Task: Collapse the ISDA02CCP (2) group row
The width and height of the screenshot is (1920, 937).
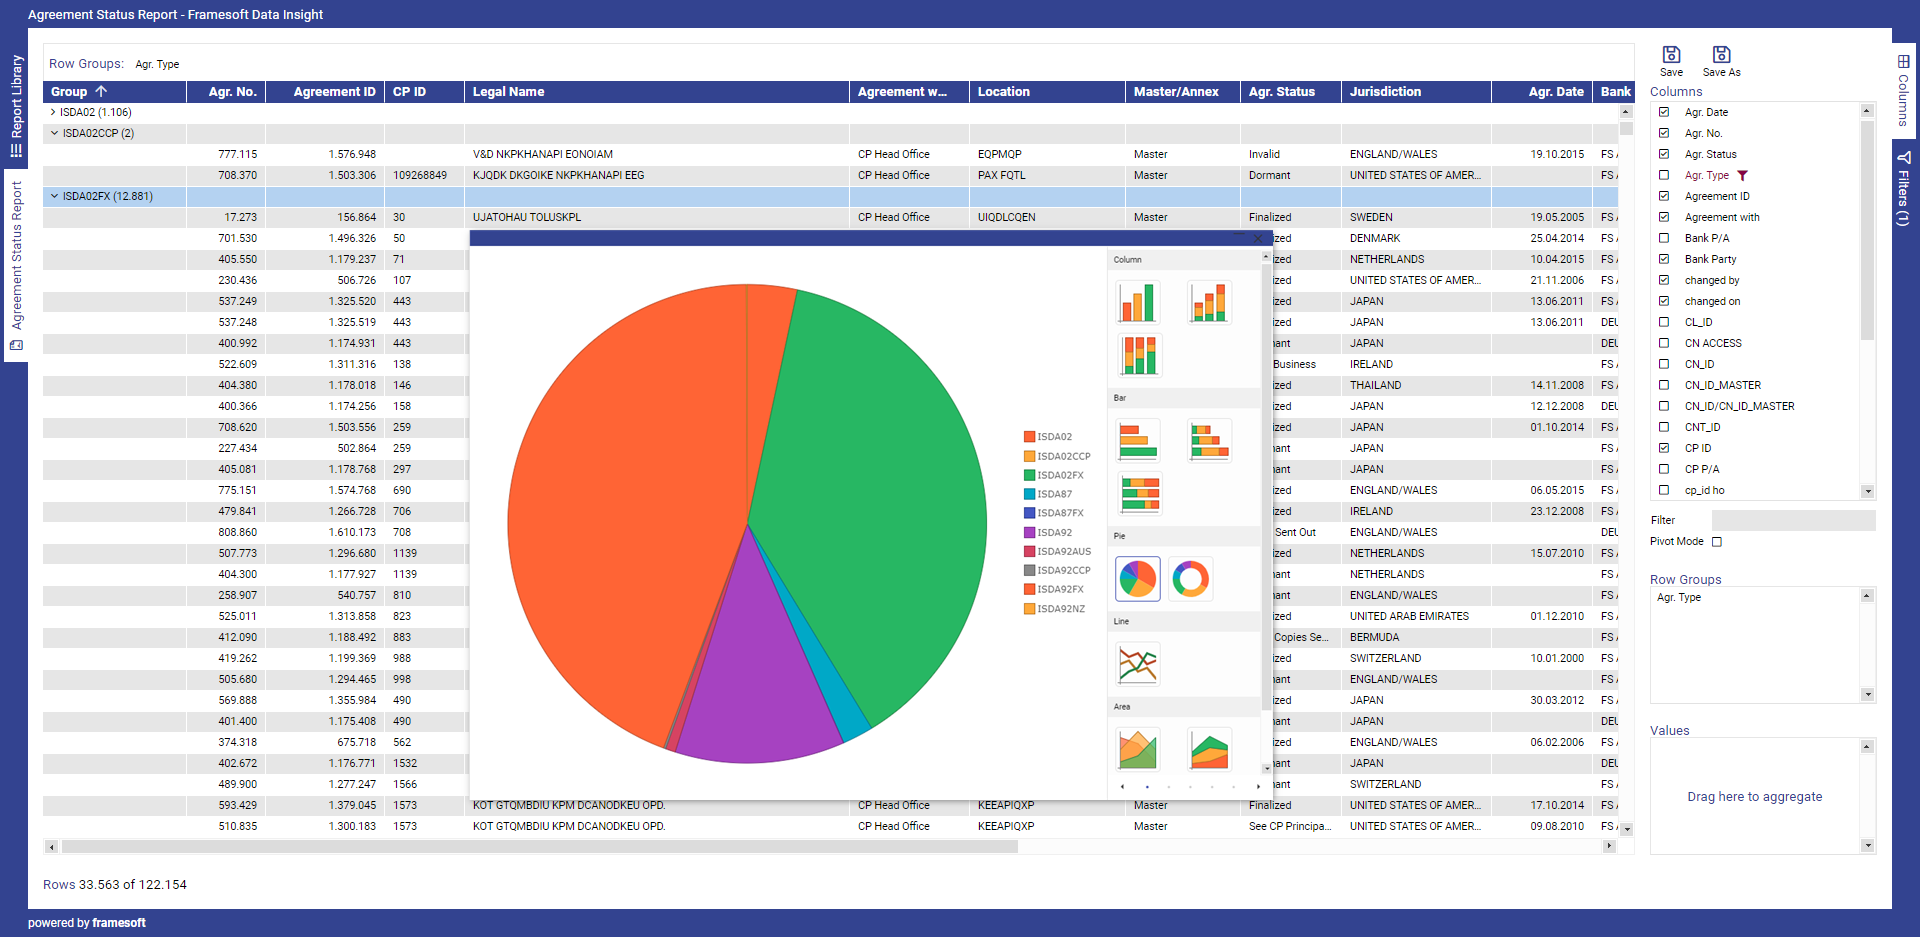Action: 54,133
